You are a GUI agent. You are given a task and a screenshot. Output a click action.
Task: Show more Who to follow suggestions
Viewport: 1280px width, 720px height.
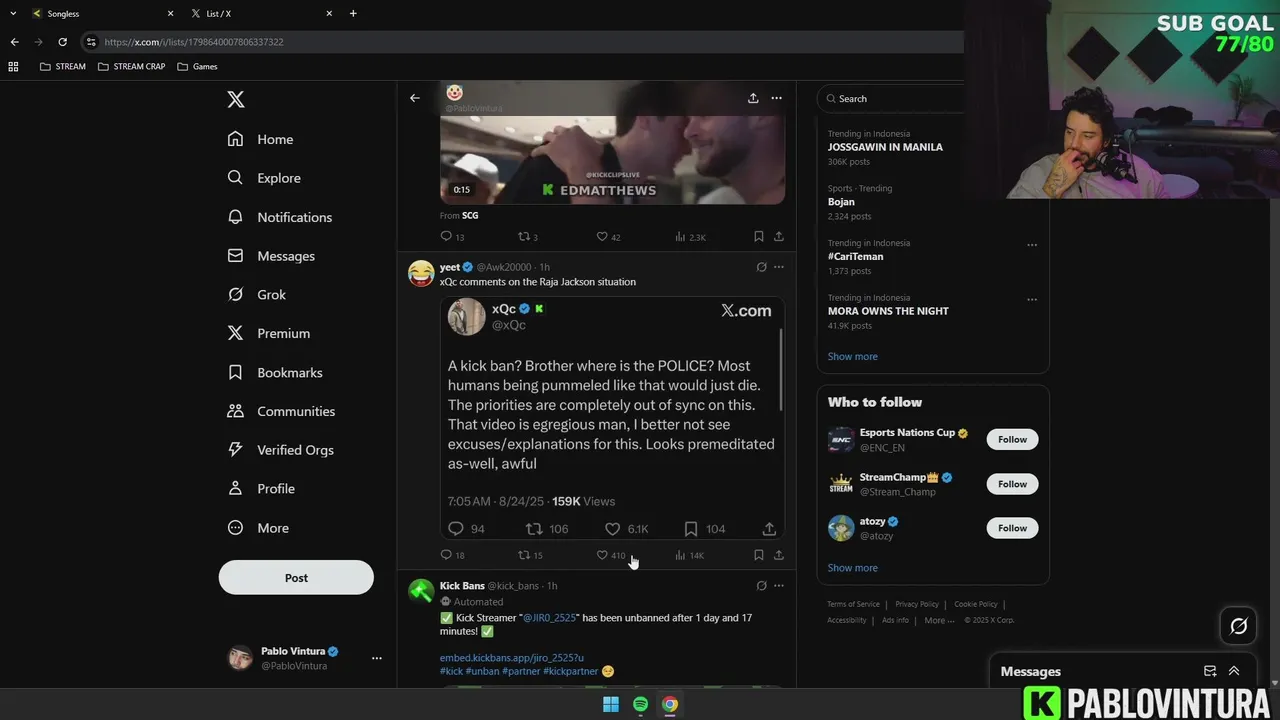pos(852,568)
